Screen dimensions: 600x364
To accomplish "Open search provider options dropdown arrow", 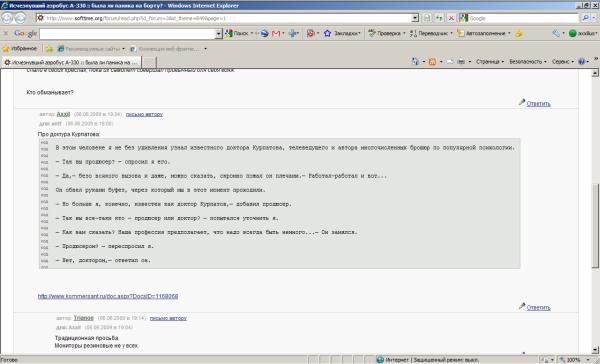I will [x=594, y=18].
